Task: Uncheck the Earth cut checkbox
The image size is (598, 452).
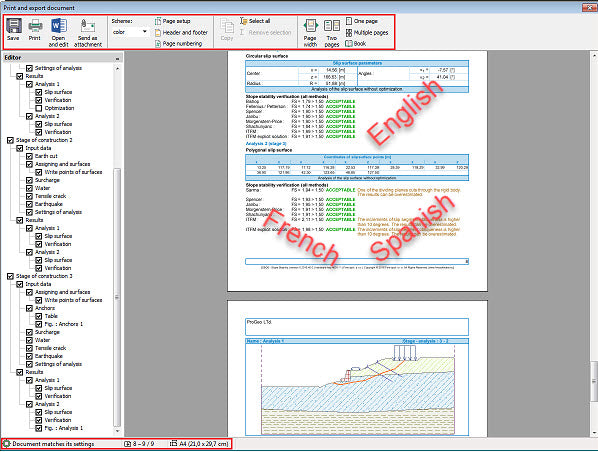Action: tap(29, 156)
